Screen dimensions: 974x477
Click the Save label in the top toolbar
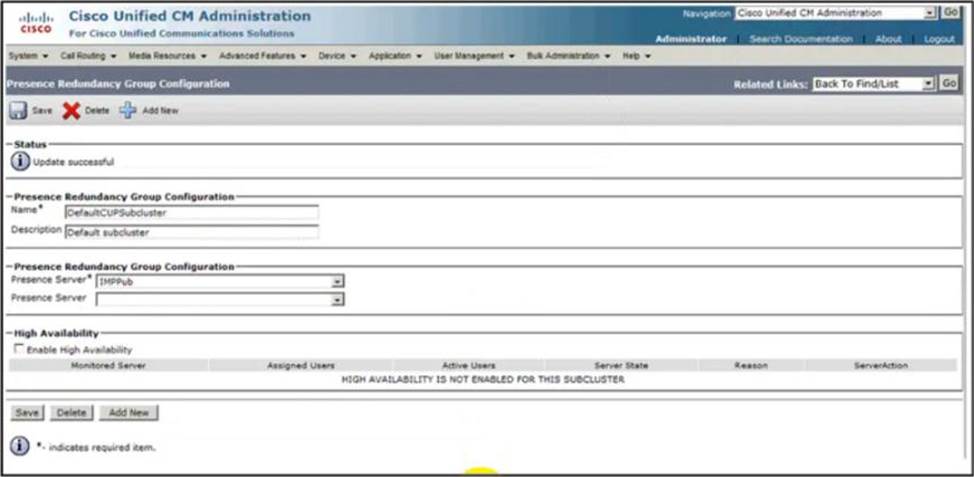coord(42,111)
